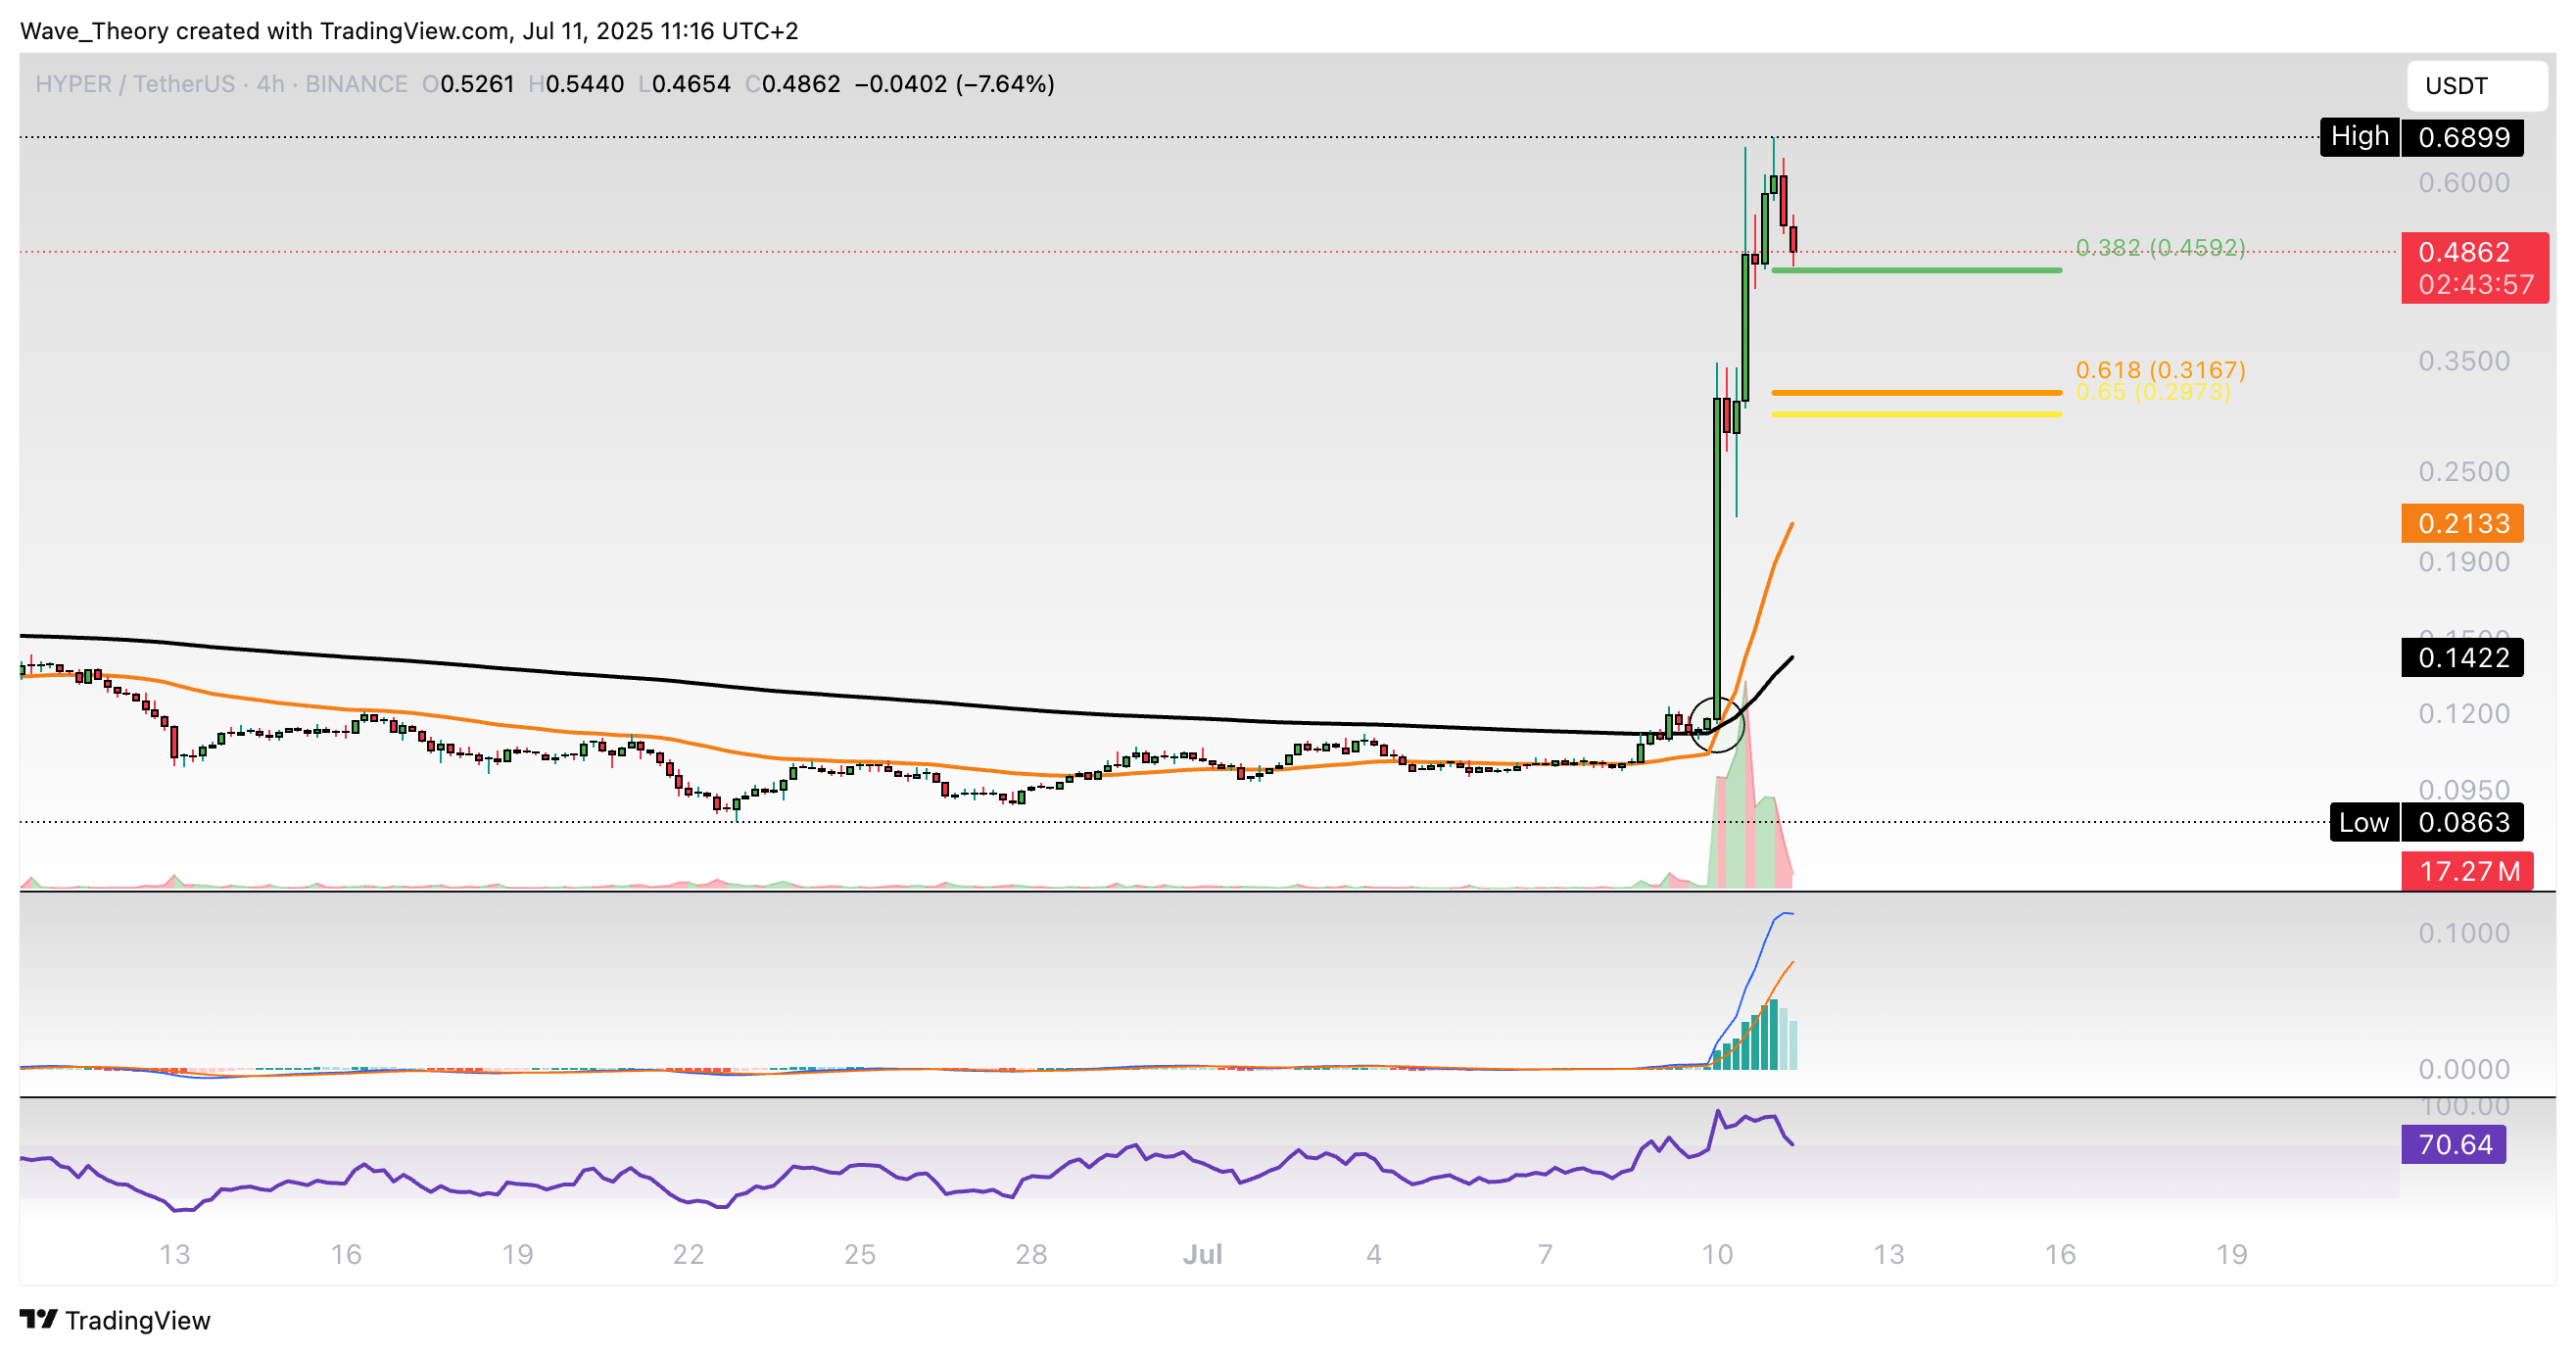Click the orange 0.2133 moving average label
Image resolution: width=2576 pixels, height=1354 pixels.
[2462, 523]
